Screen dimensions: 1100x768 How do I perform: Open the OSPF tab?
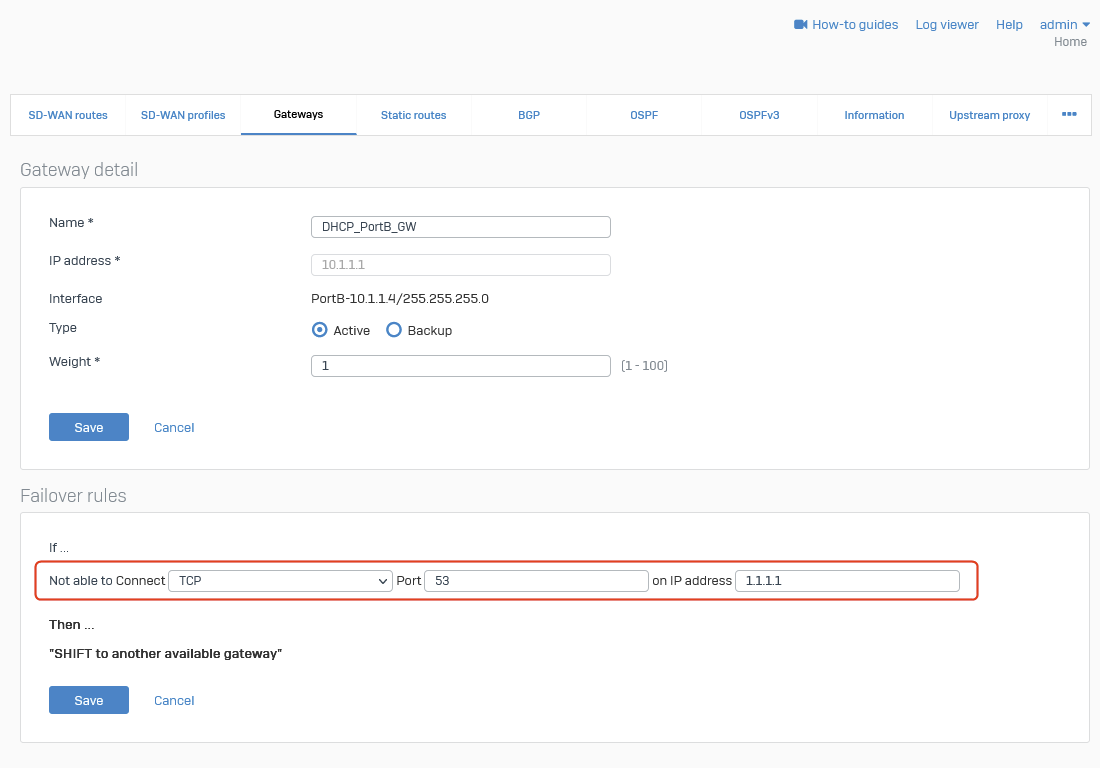click(x=644, y=115)
